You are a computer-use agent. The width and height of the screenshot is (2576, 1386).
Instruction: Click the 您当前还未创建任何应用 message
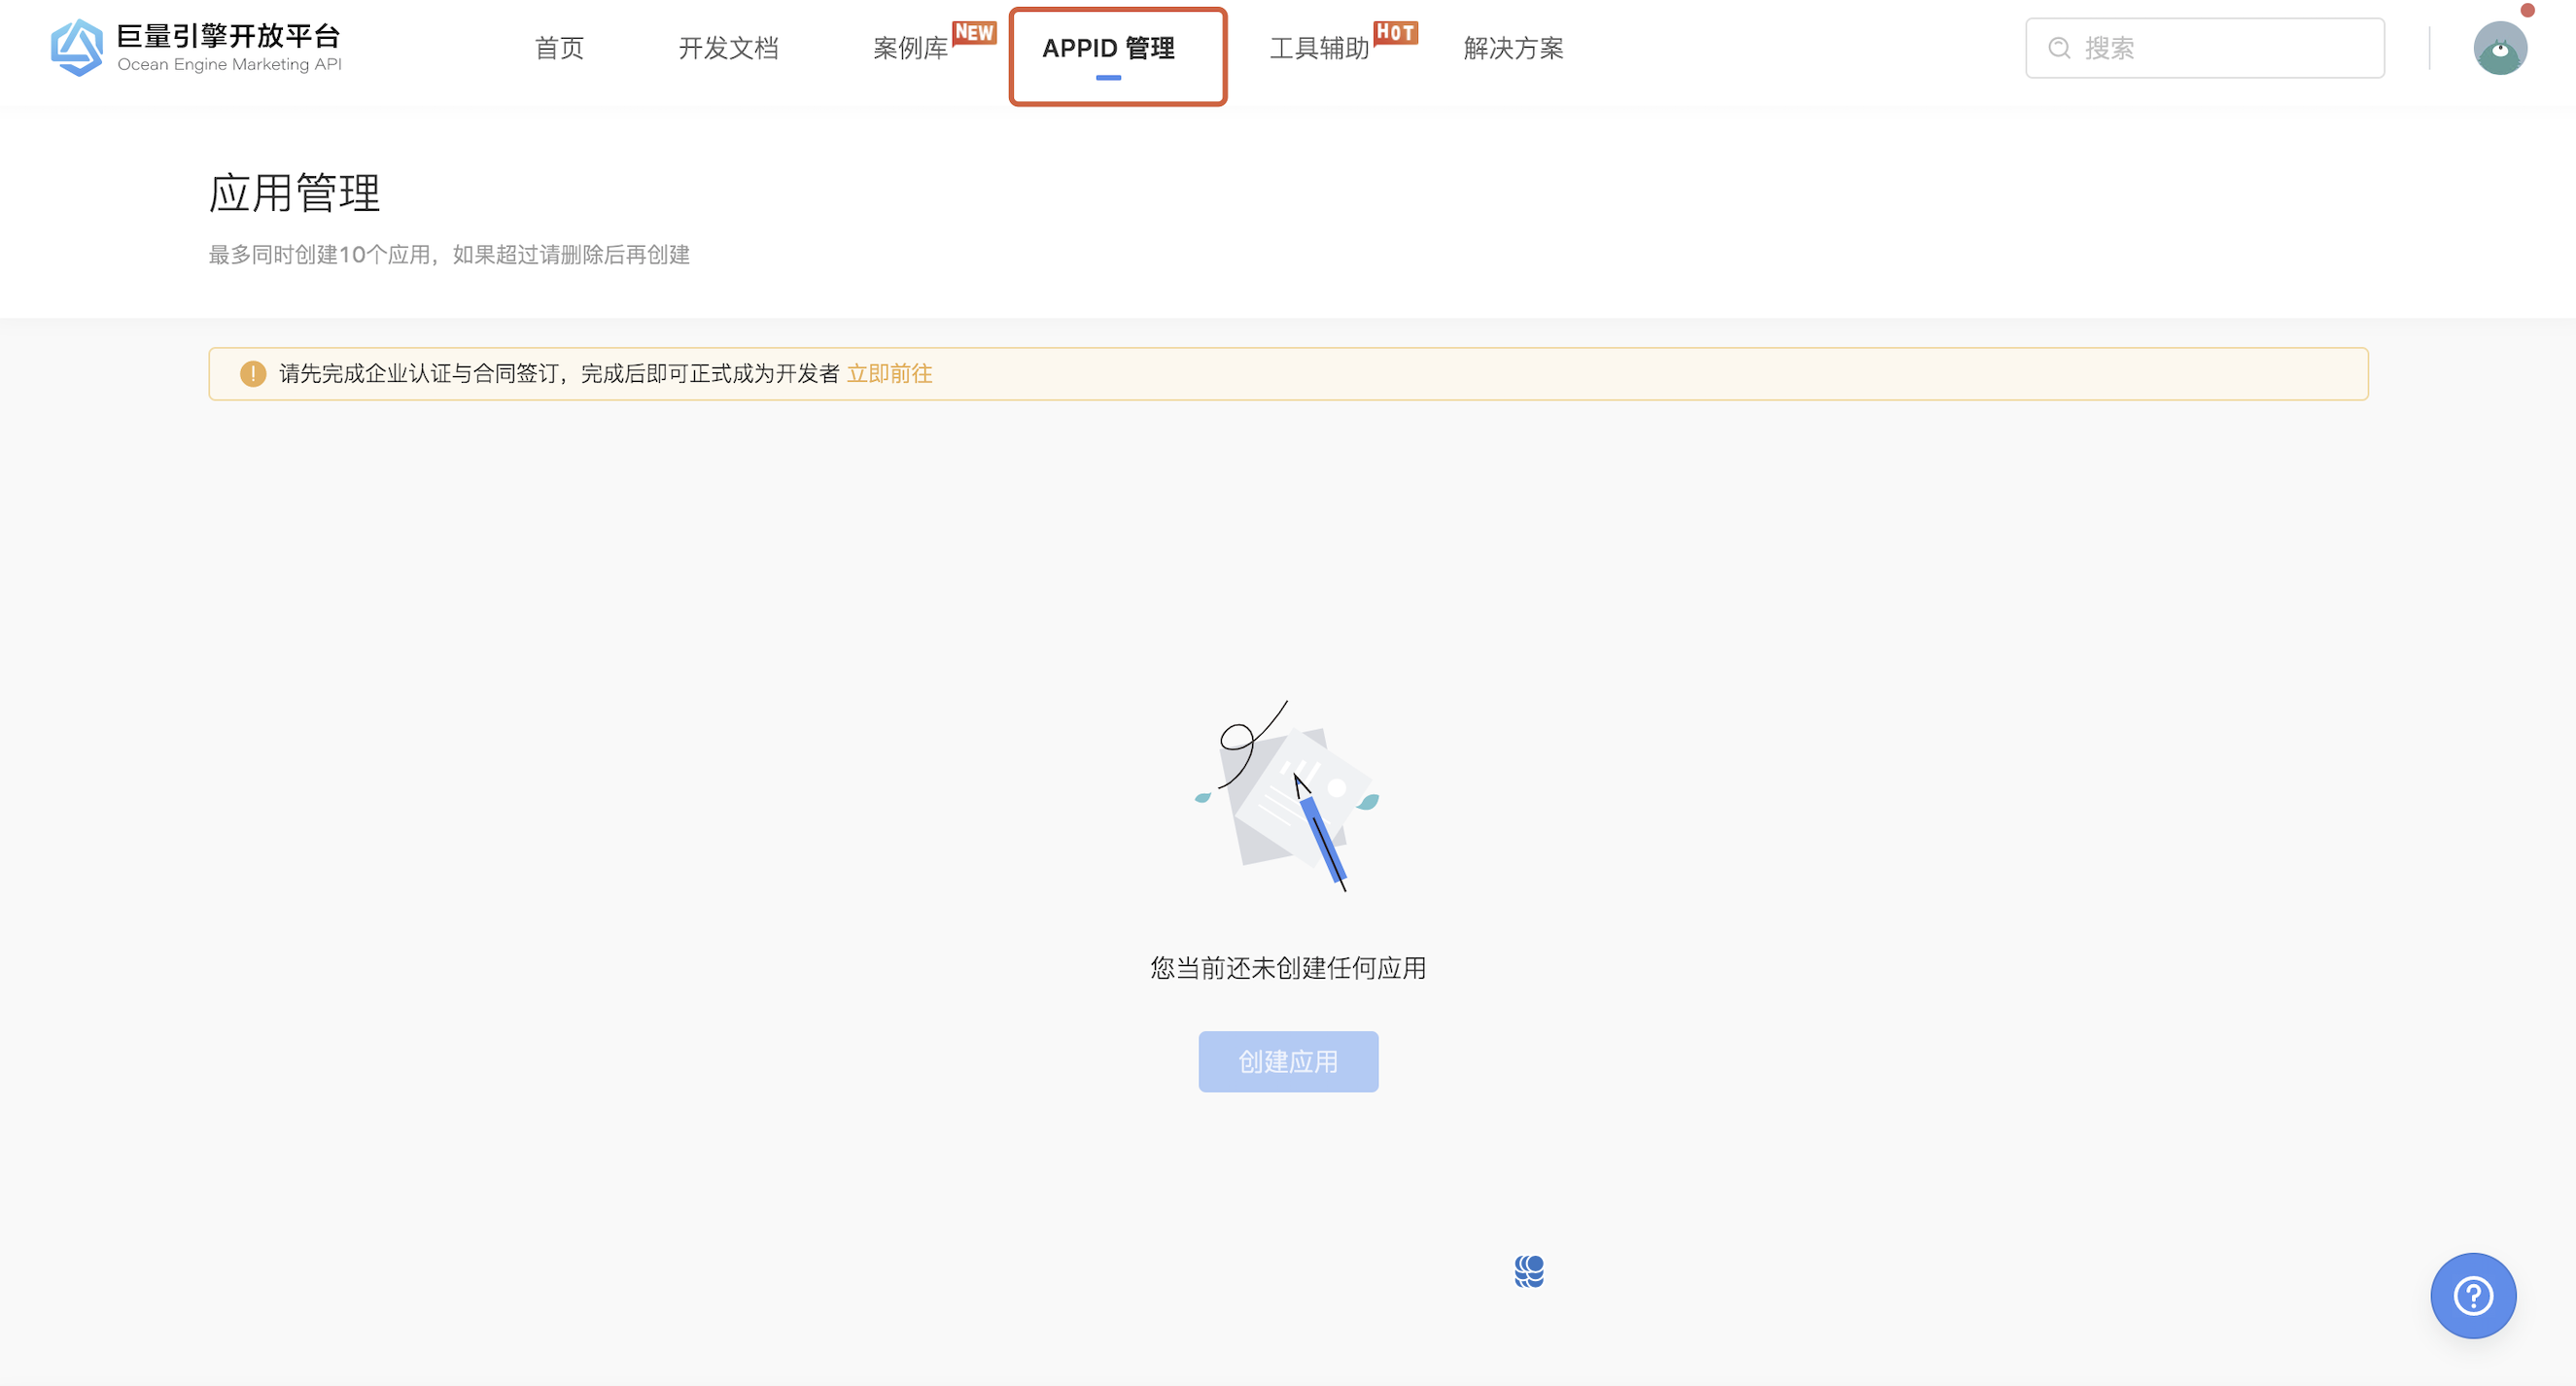[1288, 968]
